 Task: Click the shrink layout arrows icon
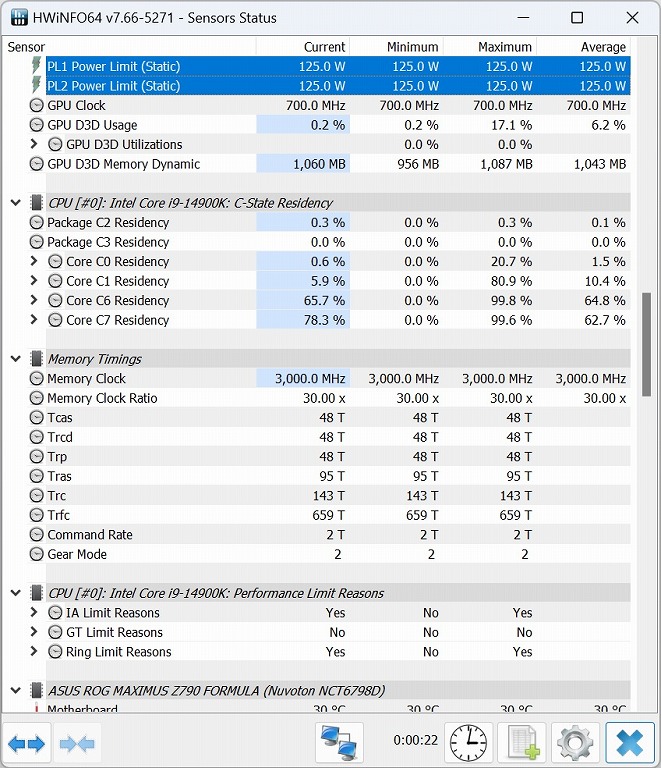point(78,743)
